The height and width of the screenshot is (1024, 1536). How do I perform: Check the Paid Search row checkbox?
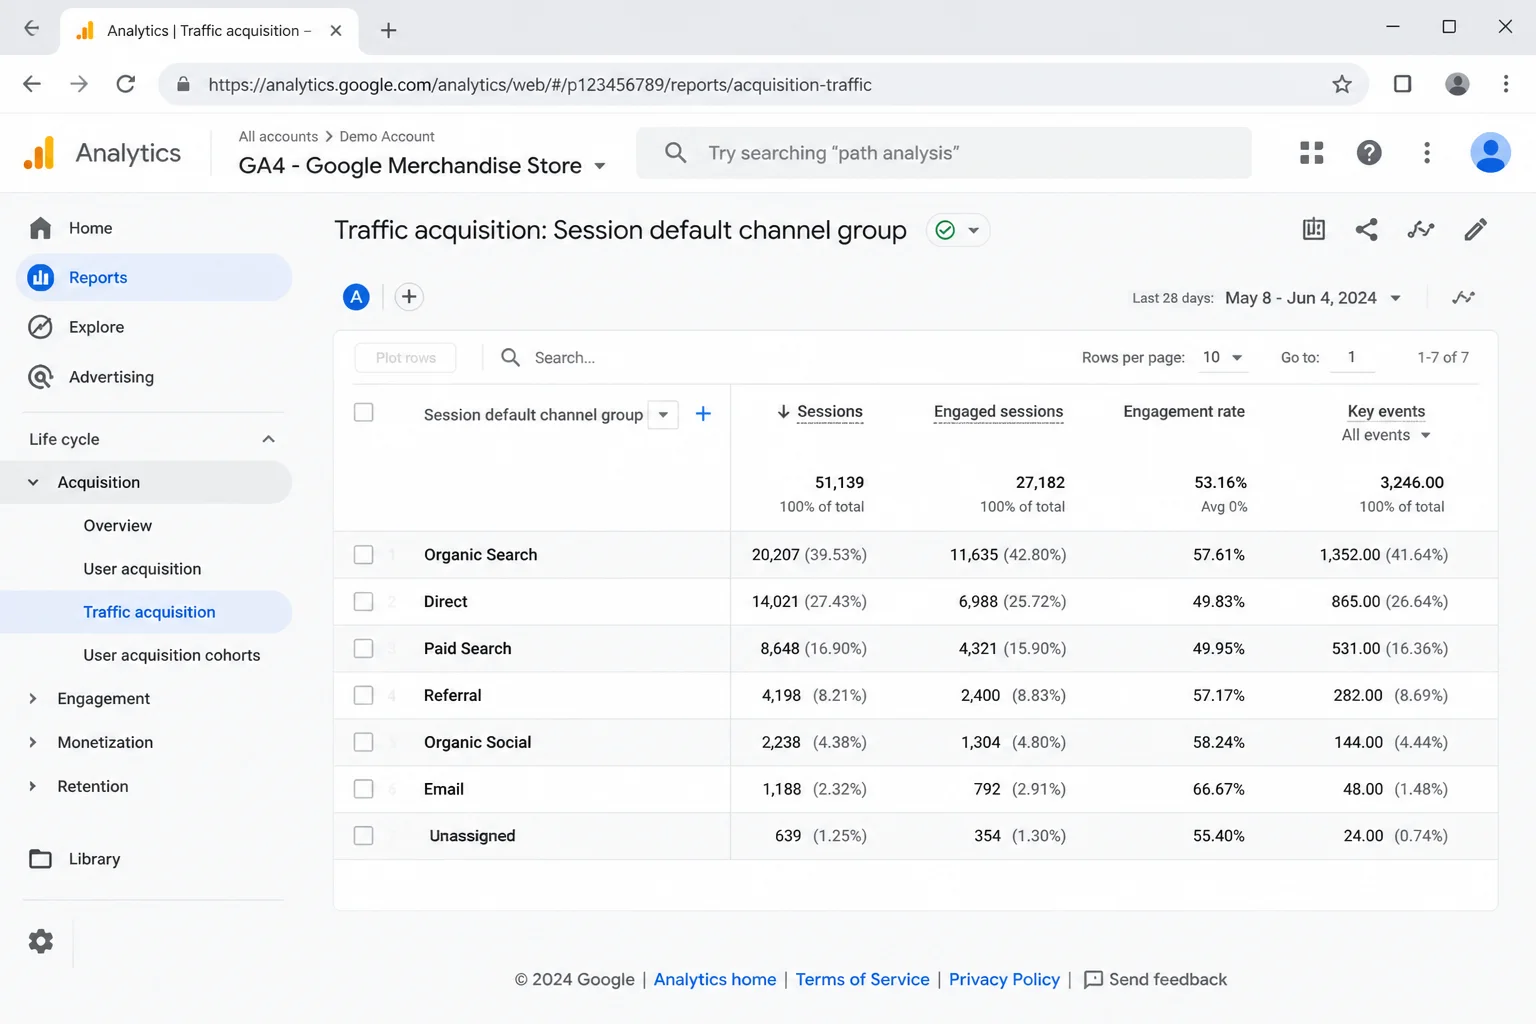pos(364,648)
